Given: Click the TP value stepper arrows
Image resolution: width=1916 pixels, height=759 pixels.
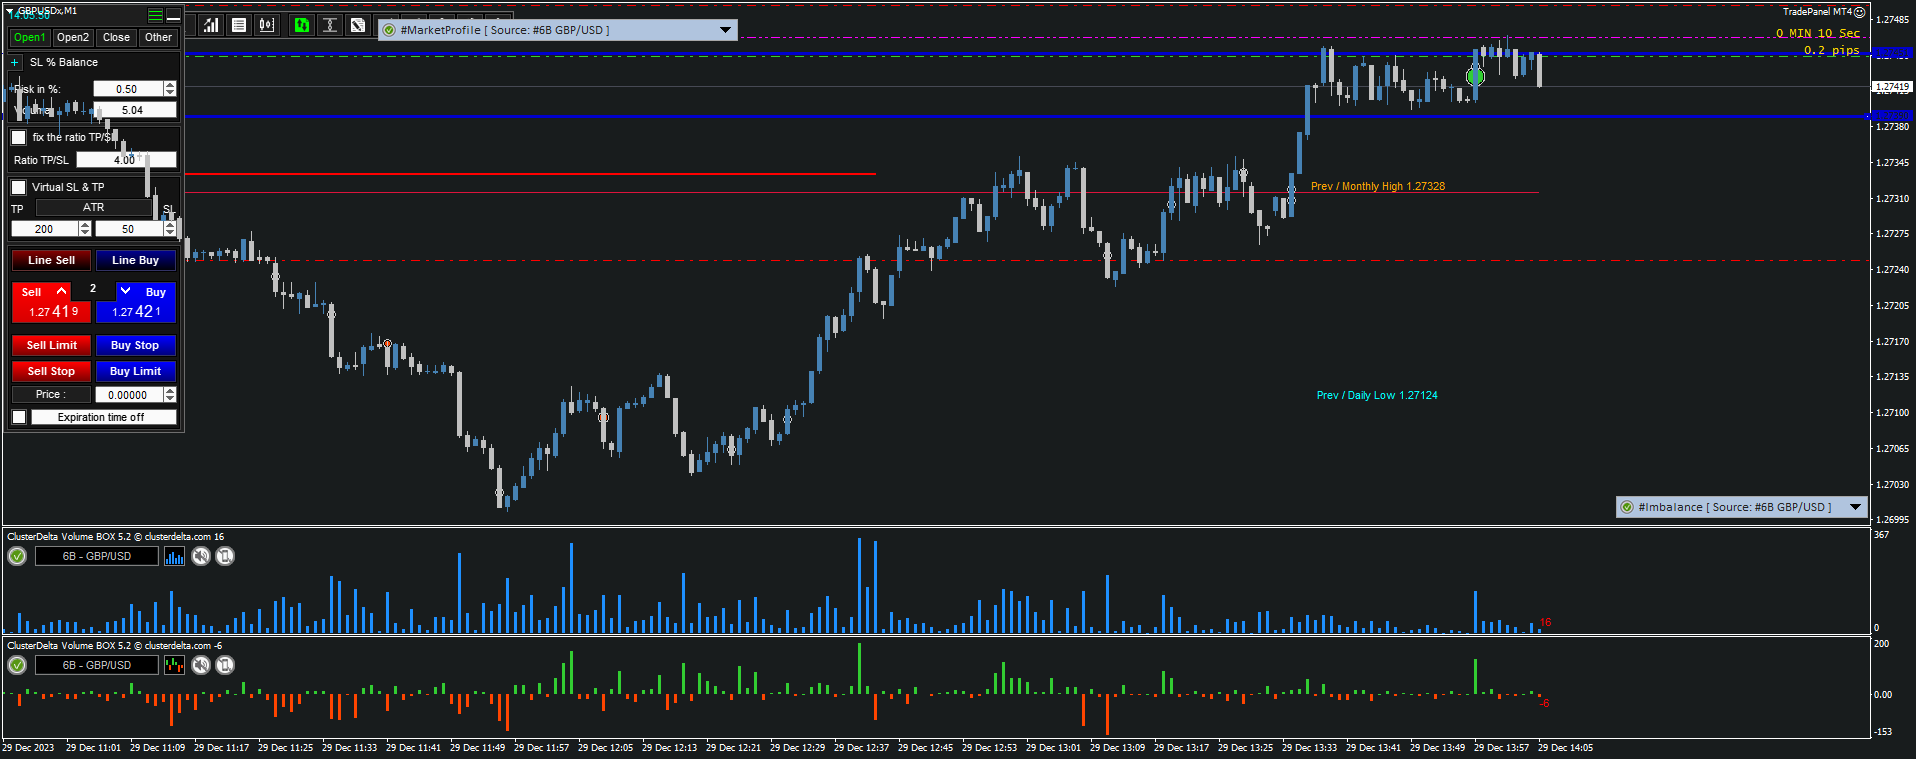Looking at the screenshot, I should click(85, 229).
